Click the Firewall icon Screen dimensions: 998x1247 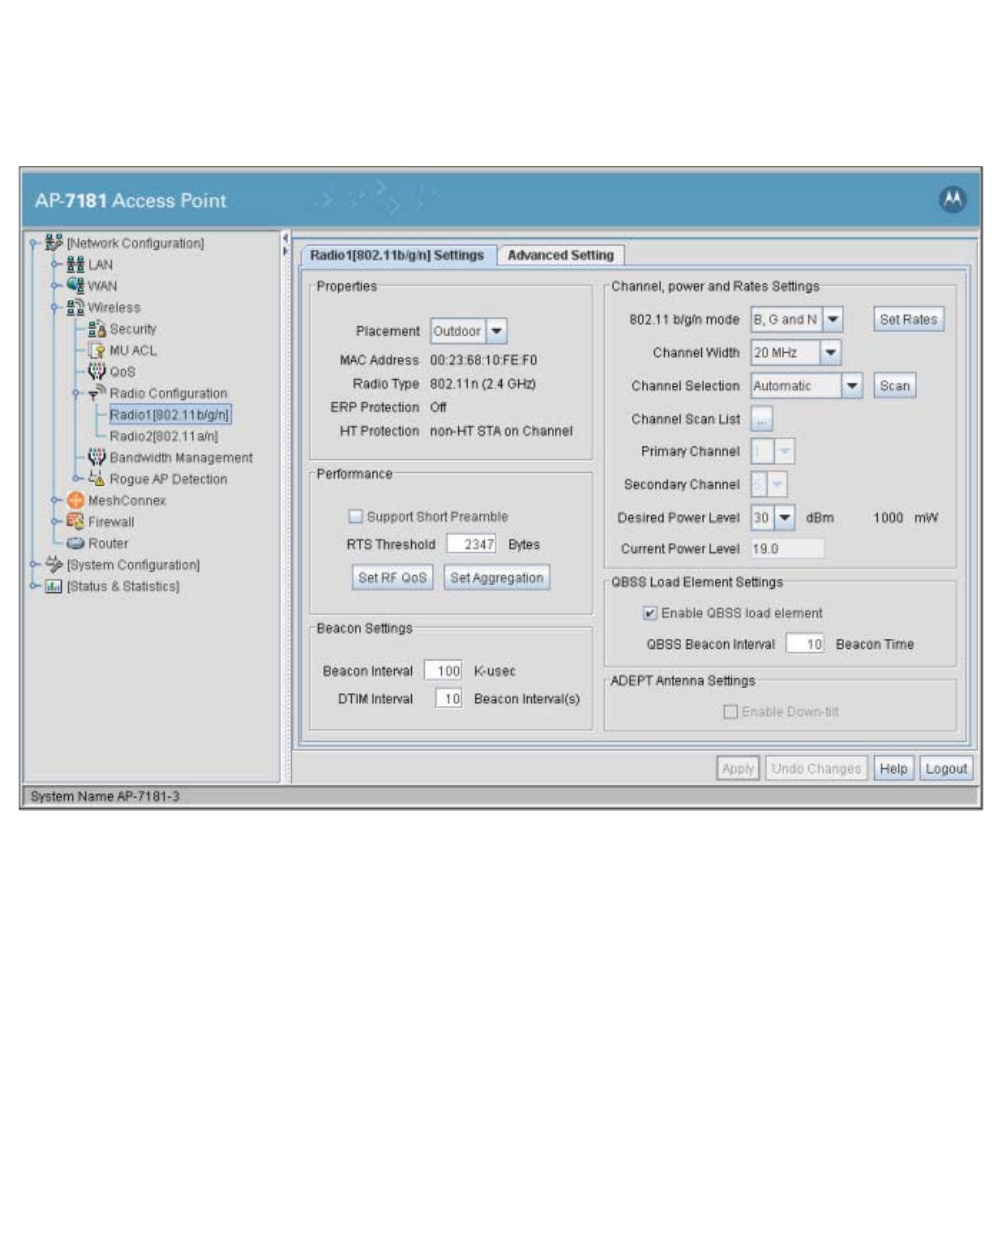click(x=75, y=522)
